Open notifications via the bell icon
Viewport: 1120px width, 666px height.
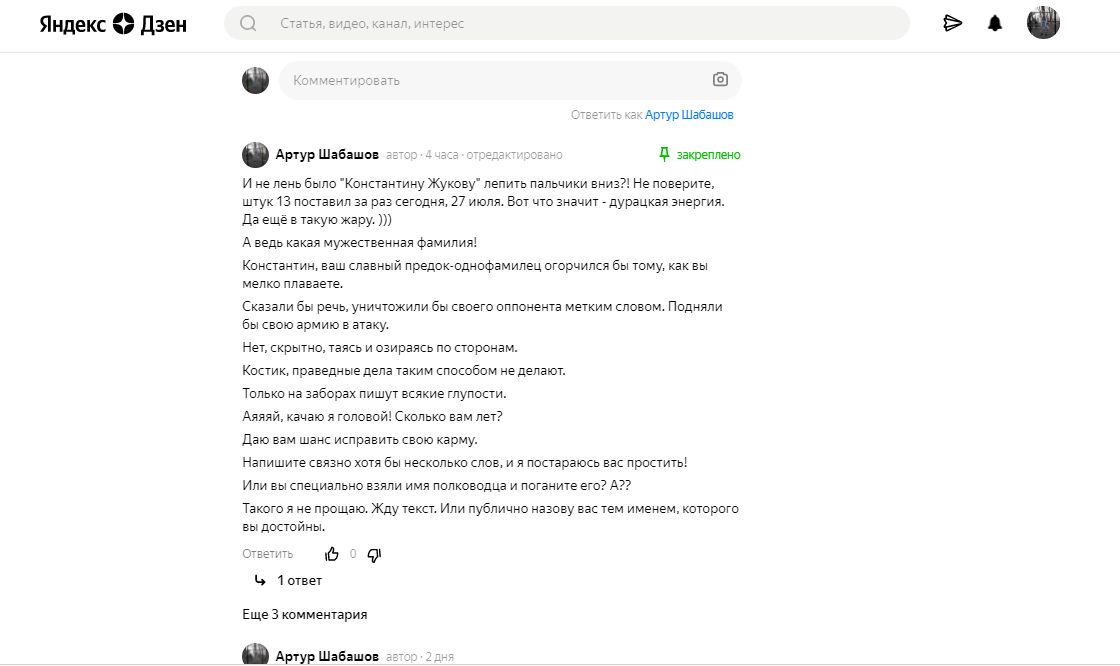995,22
